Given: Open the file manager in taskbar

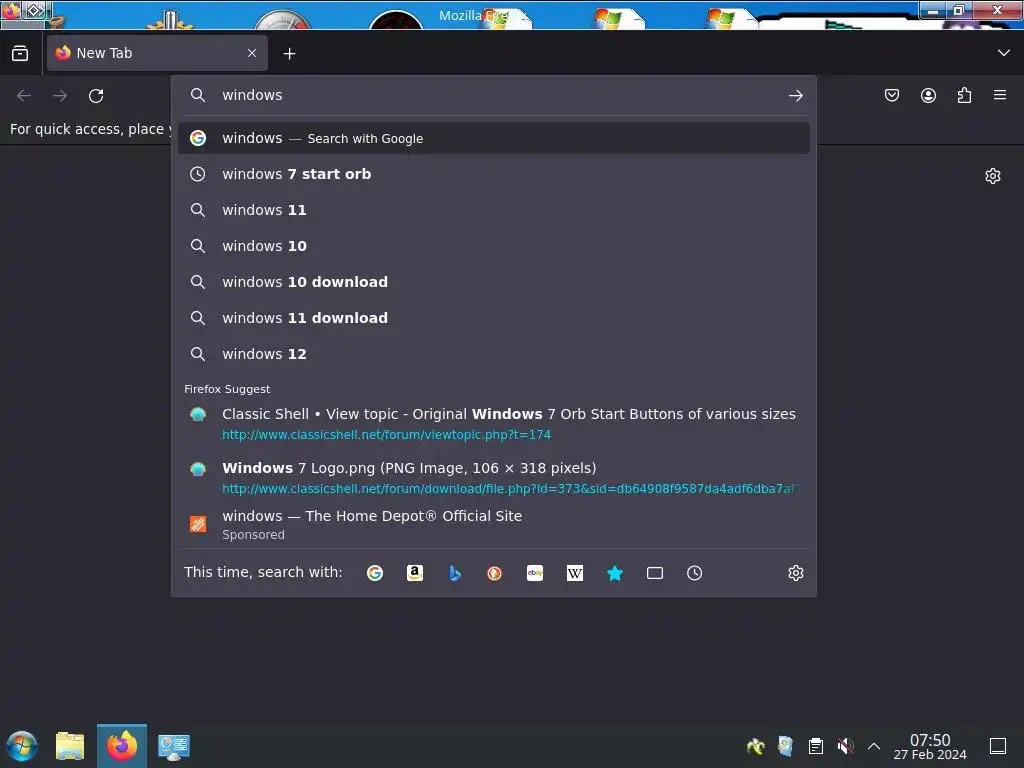Looking at the screenshot, I should [x=70, y=746].
